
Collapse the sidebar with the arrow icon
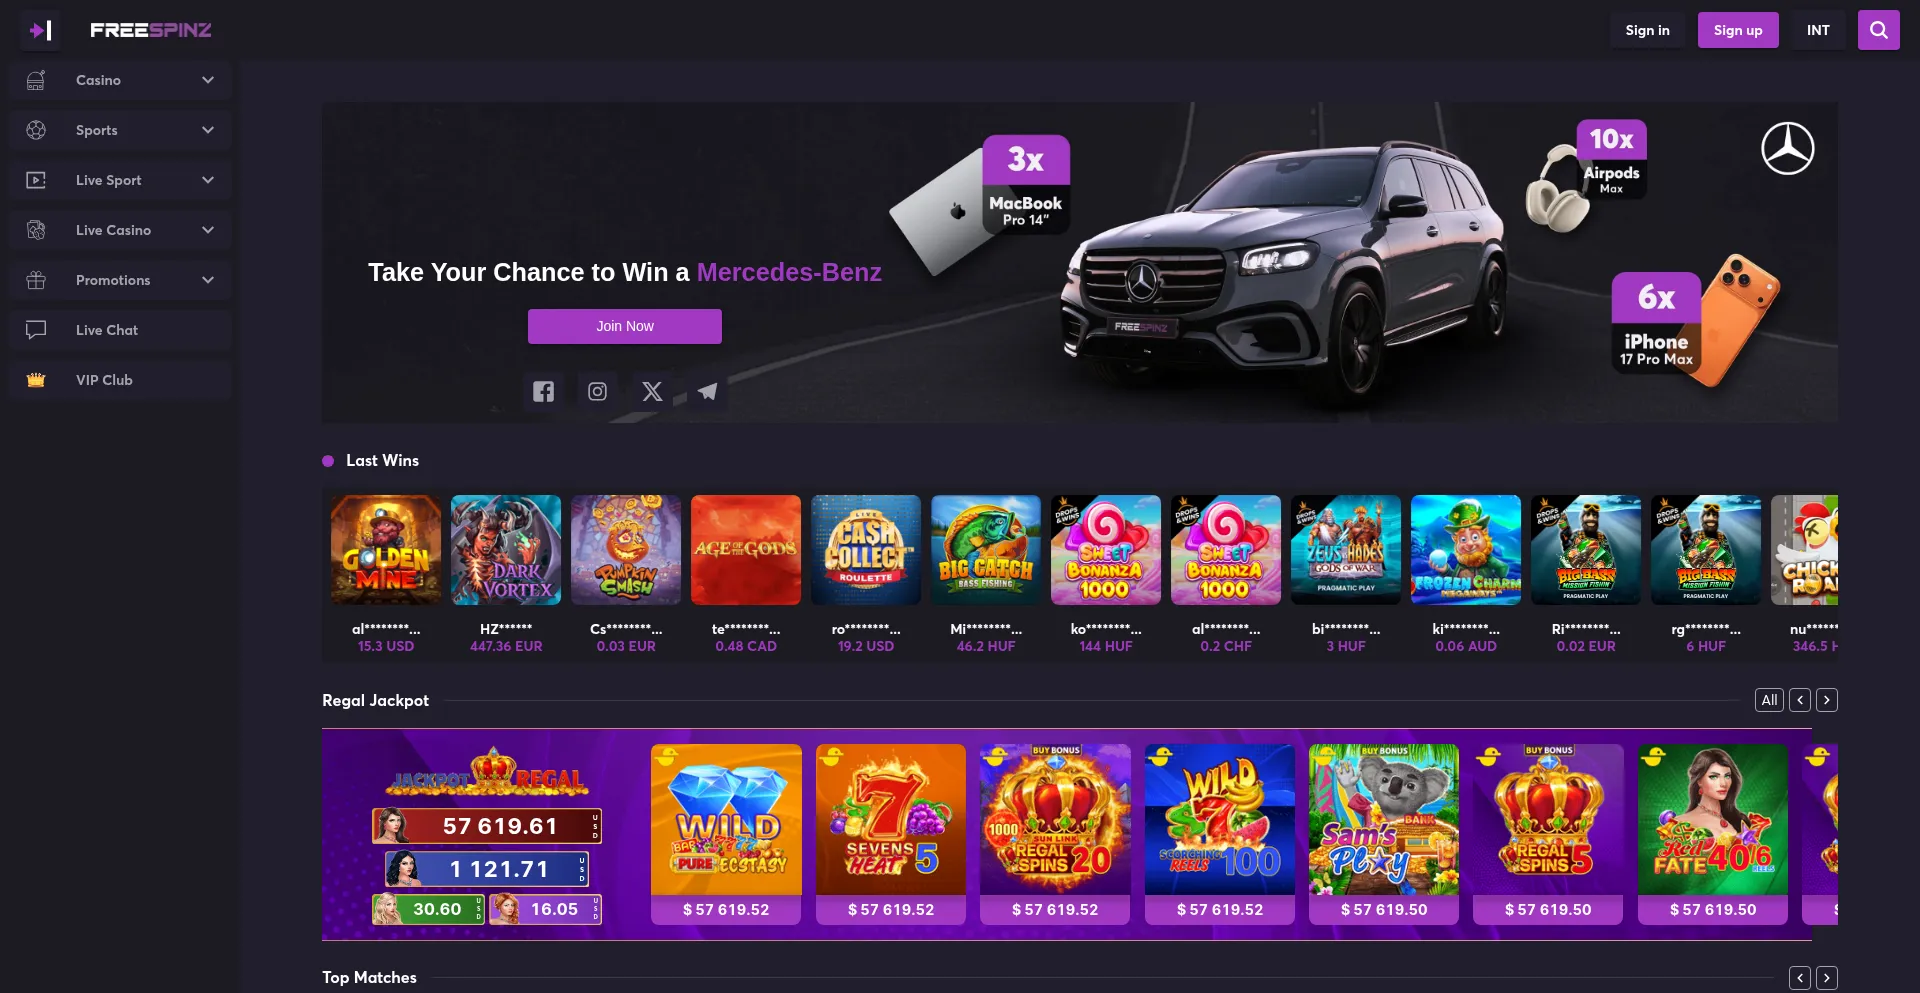(x=40, y=30)
